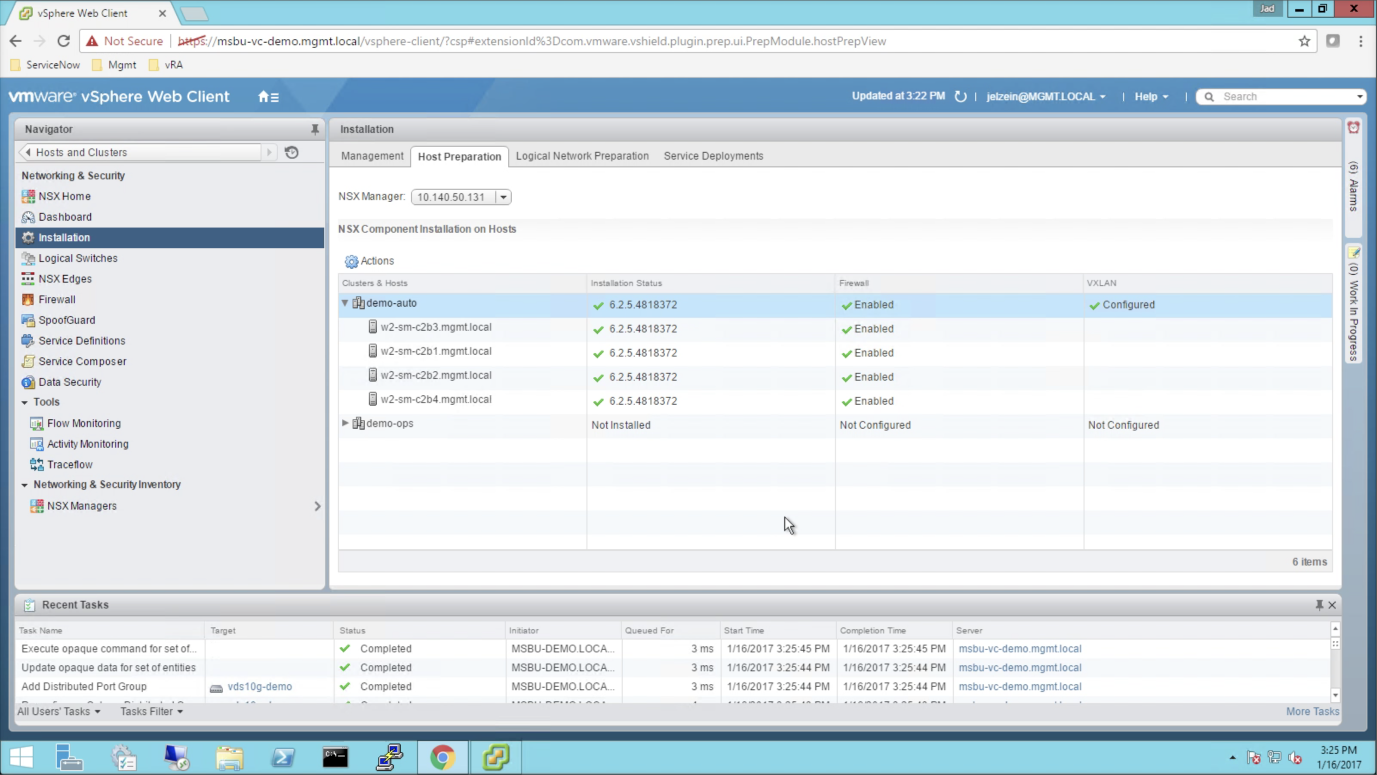Open the Actions gear menu
The image size is (1377, 775).
[369, 261]
